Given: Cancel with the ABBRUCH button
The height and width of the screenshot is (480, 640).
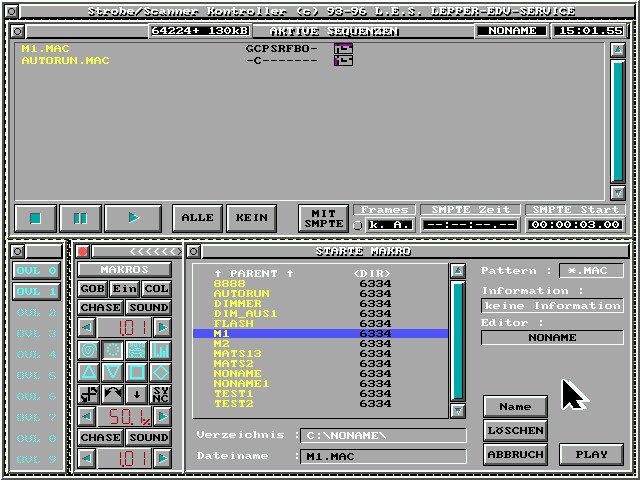Looking at the screenshot, I should pos(515,454).
